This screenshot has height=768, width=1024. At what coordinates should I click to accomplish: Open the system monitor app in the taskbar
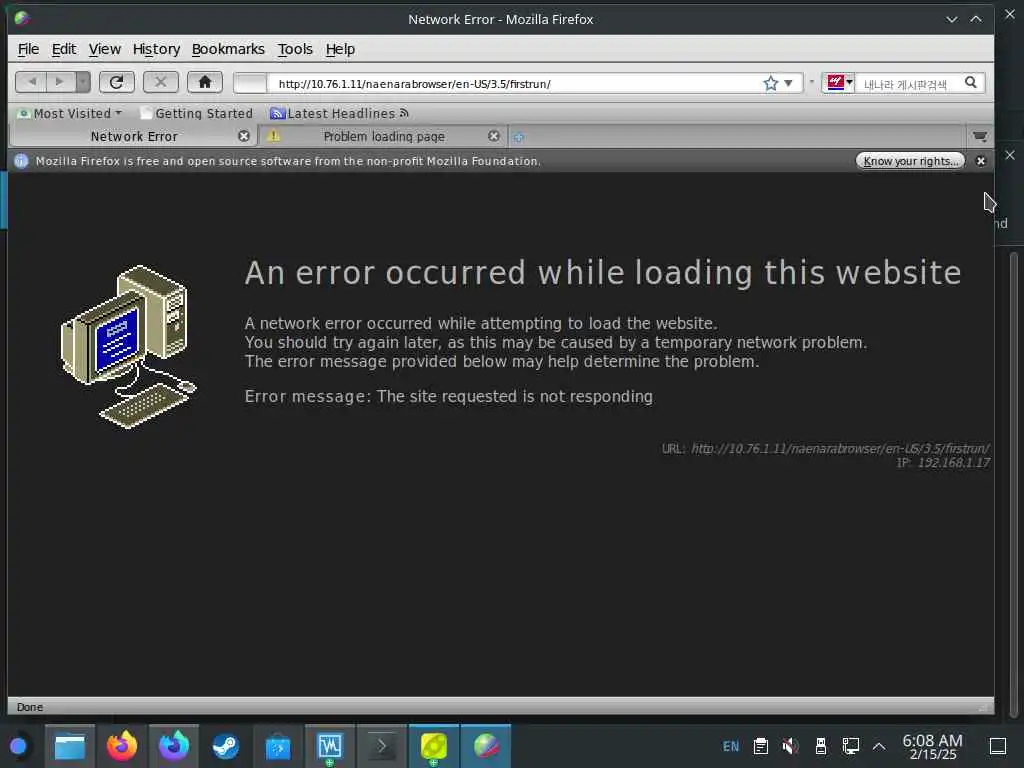pyautogui.click(x=330, y=746)
